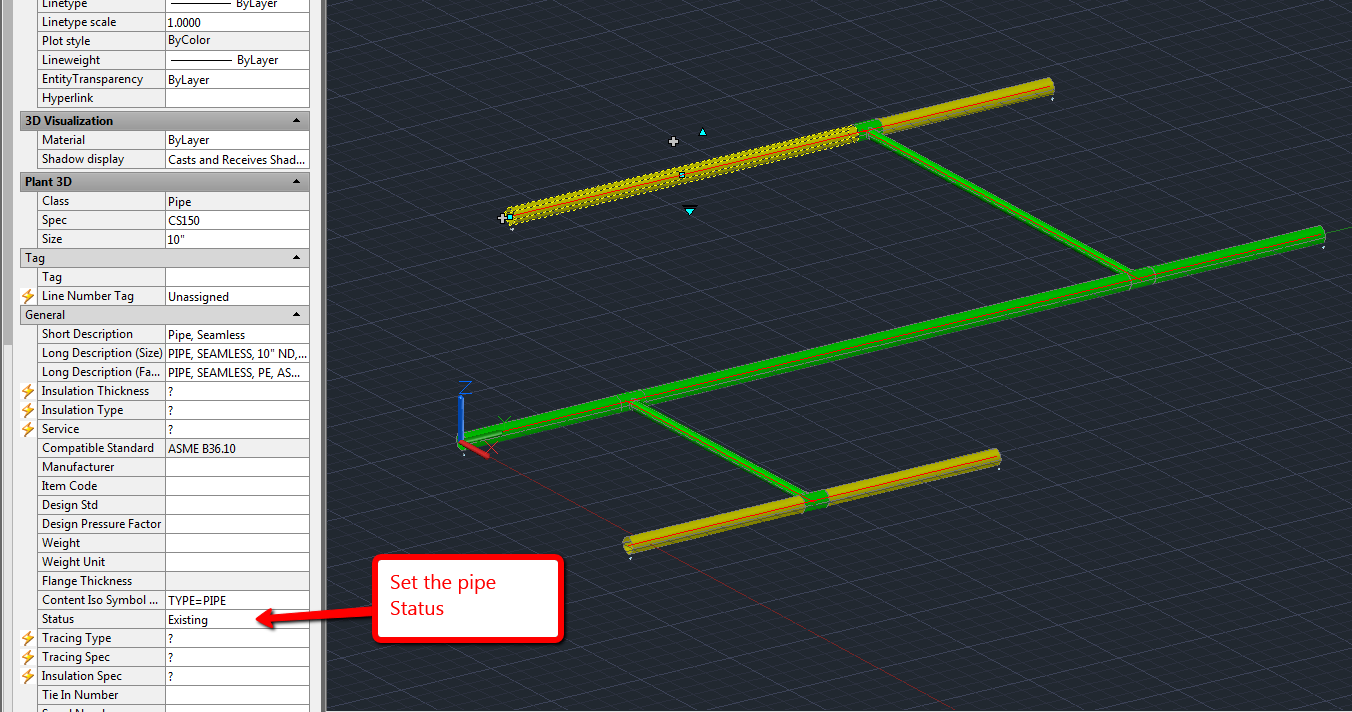This screenshot has height=712, width=1352.
Task: Click the Linetype scale 1.0000 field
Action: (237, 22)
